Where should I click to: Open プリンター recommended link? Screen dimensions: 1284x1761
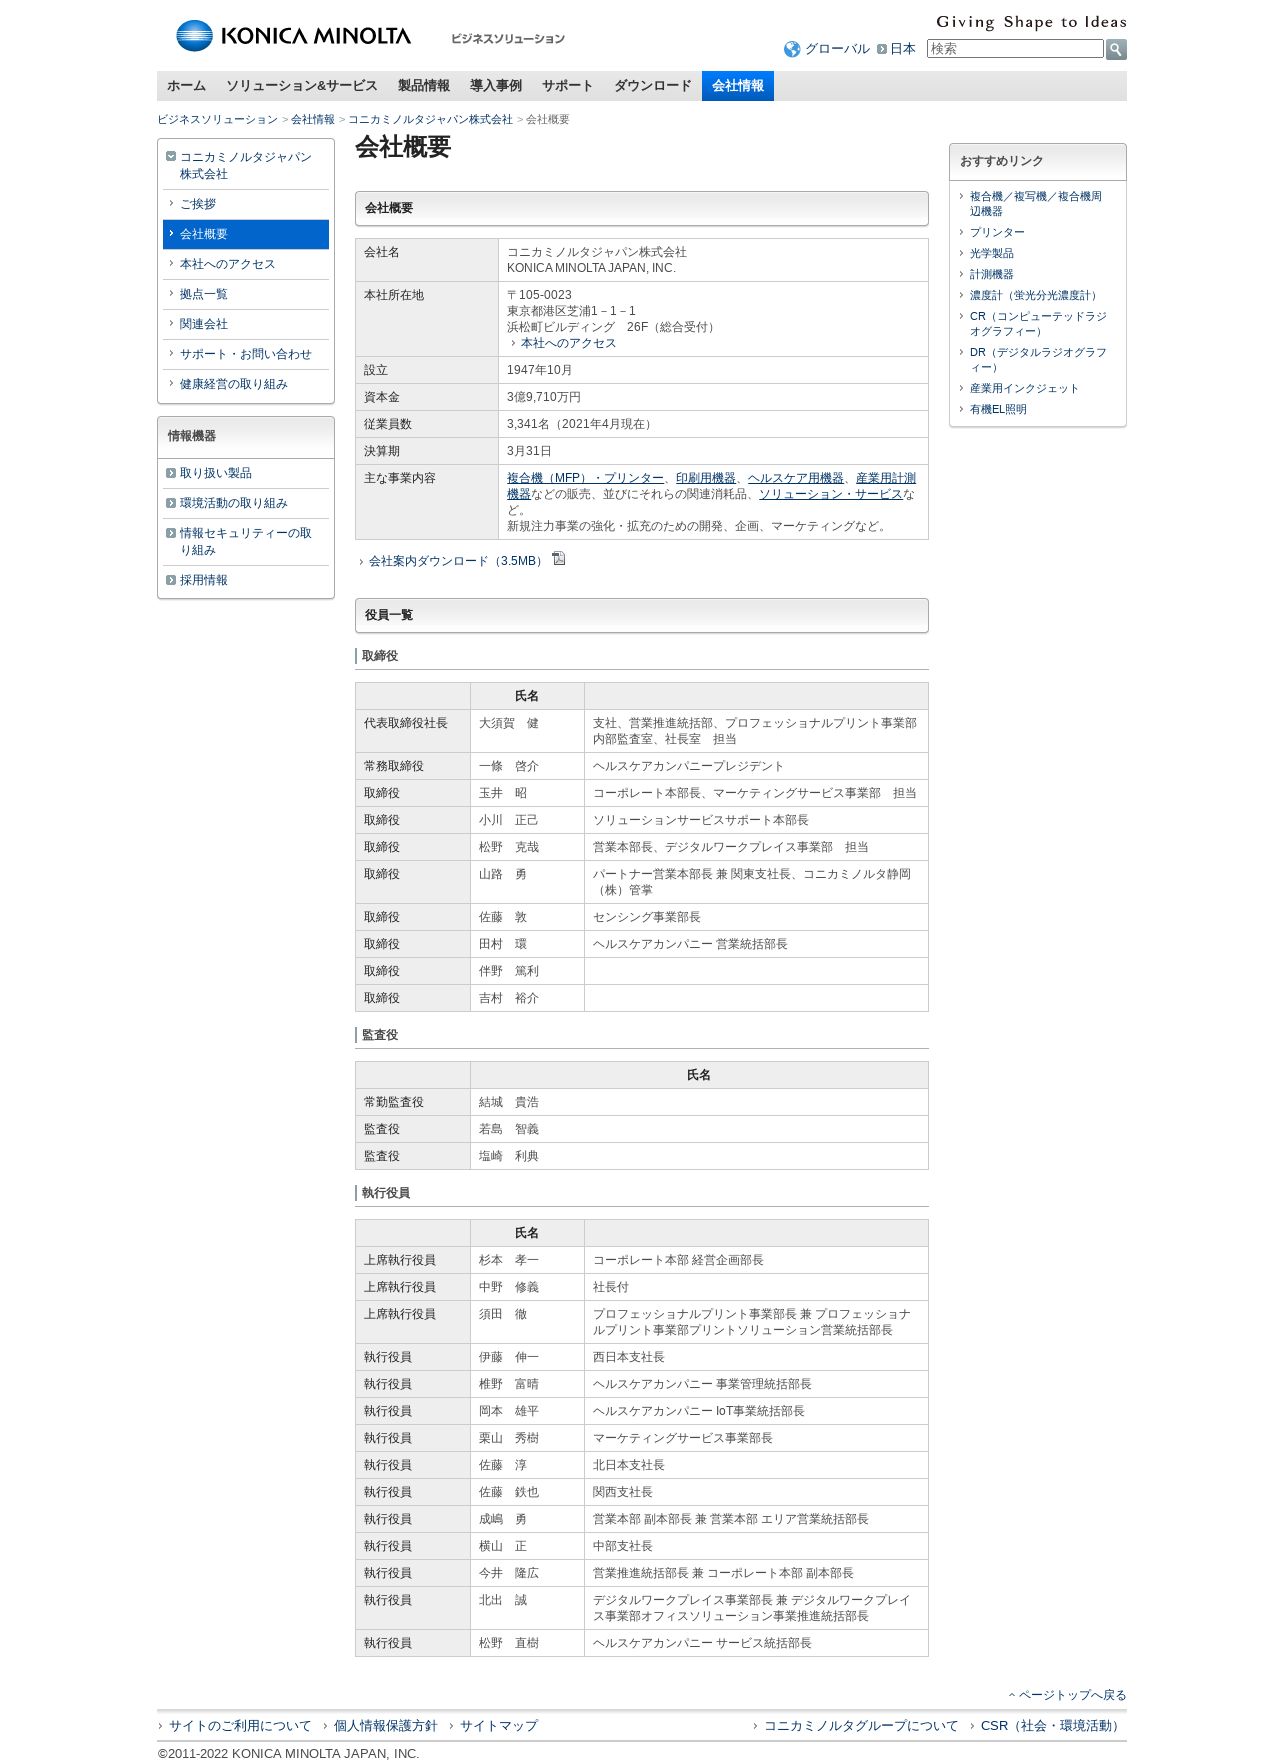[x=997, y=232]
